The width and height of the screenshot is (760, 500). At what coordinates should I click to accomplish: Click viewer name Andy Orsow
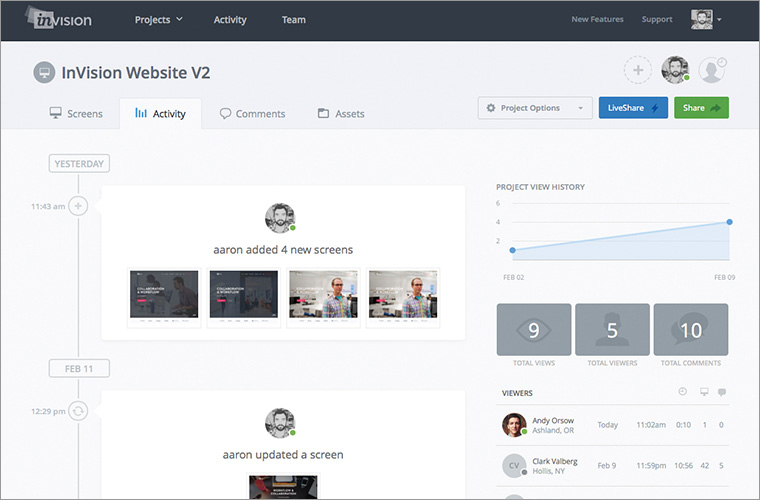[553, 421]
